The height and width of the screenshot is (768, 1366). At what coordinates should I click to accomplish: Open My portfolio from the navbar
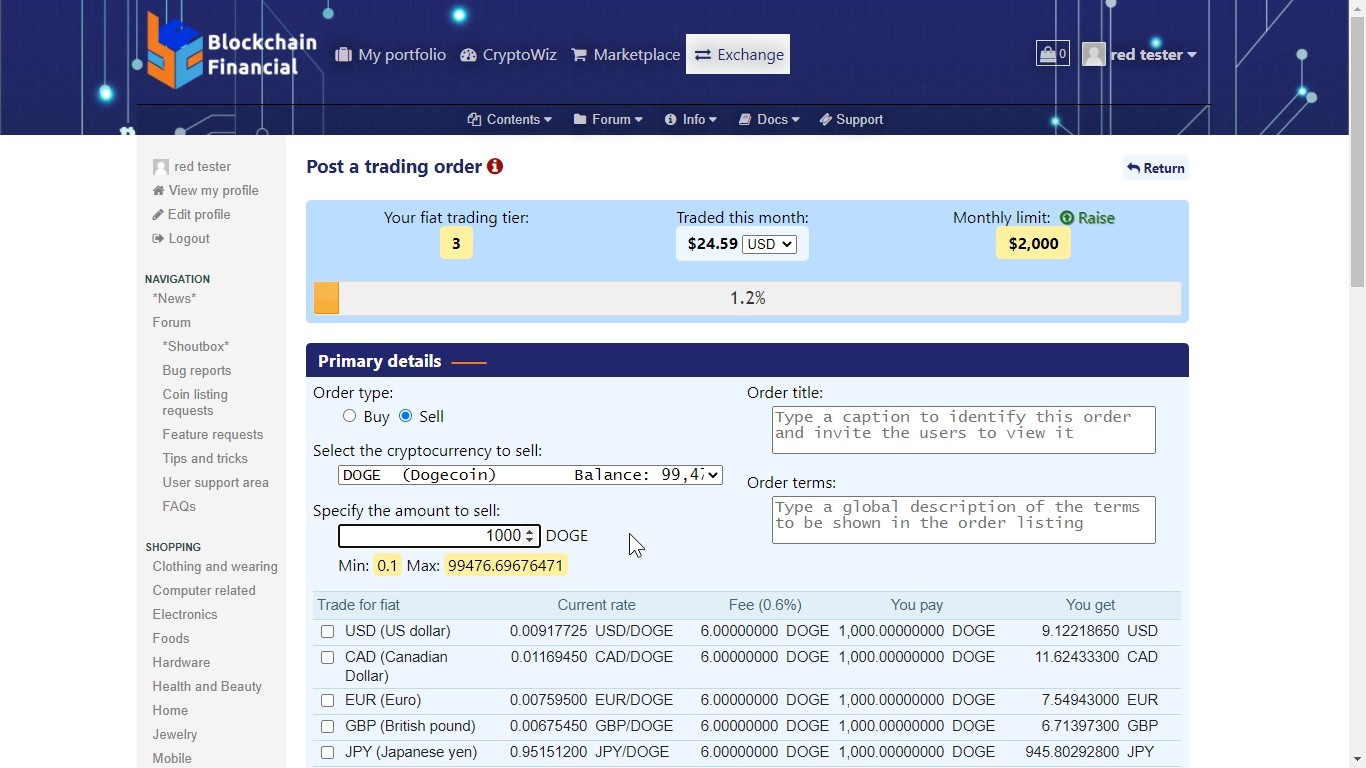tap(391, 55)
